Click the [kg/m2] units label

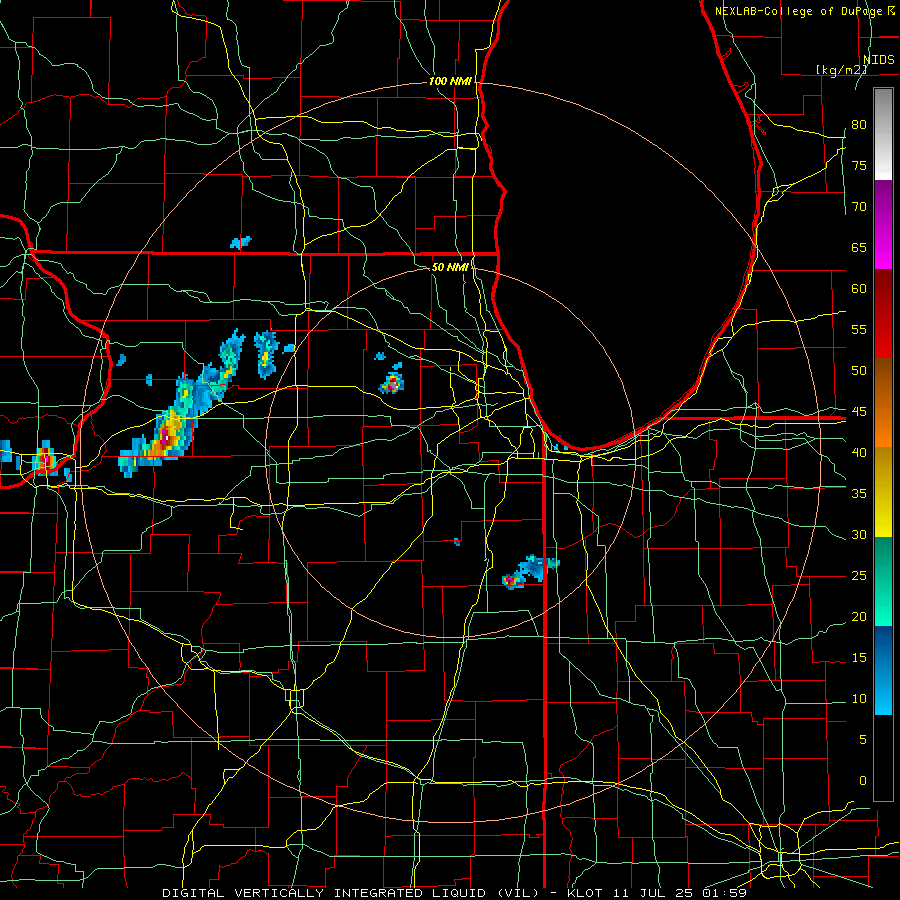coord(841,69)
